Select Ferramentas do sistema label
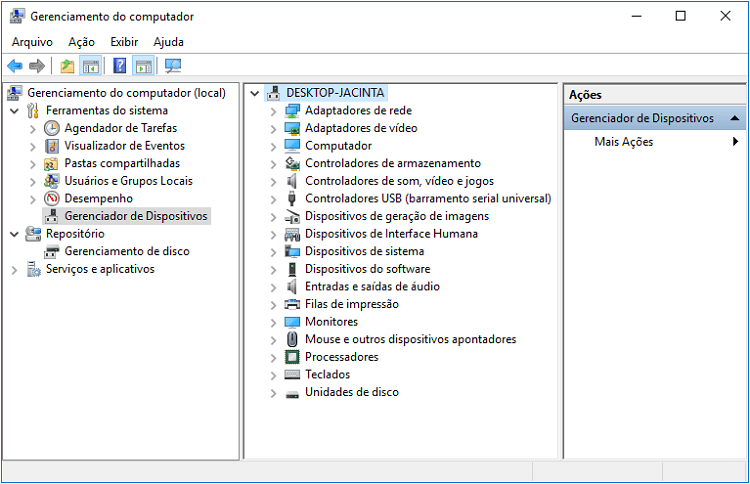Viewport: 750px width, 484px height. 107,110
